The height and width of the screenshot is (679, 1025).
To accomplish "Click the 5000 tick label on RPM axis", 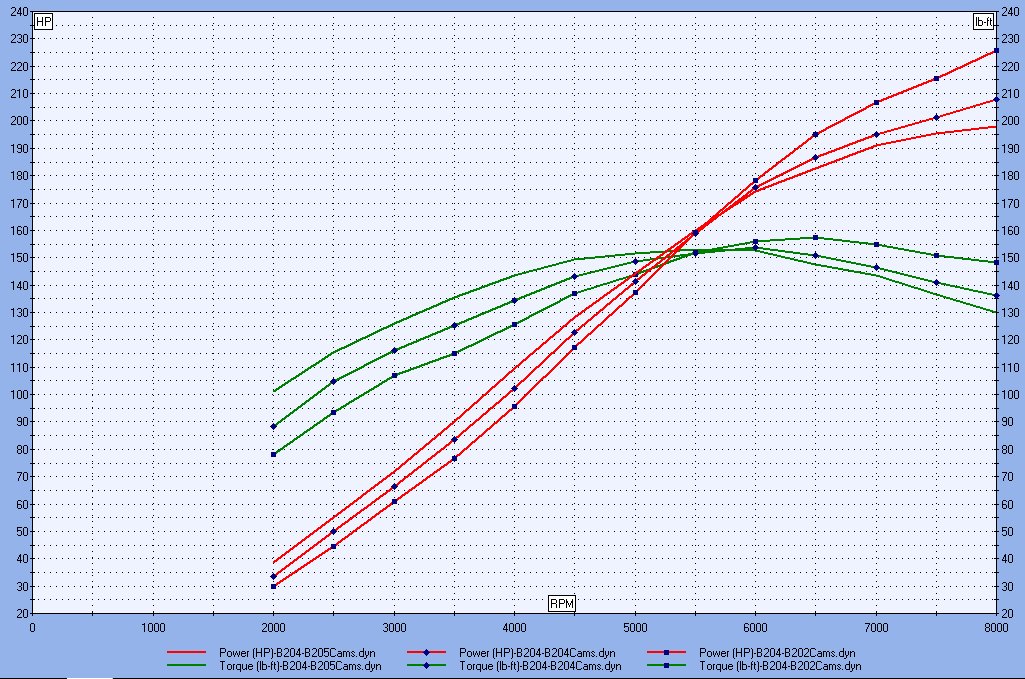I will pos(635,628).
